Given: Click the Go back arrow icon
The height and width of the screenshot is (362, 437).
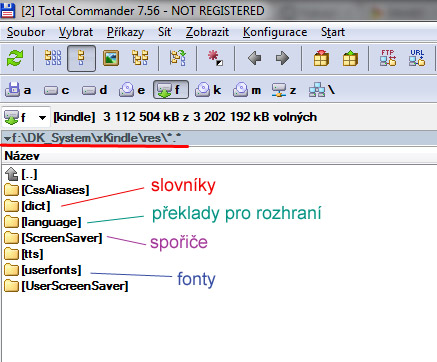Looking at the screenshot, I should point(254,58).
